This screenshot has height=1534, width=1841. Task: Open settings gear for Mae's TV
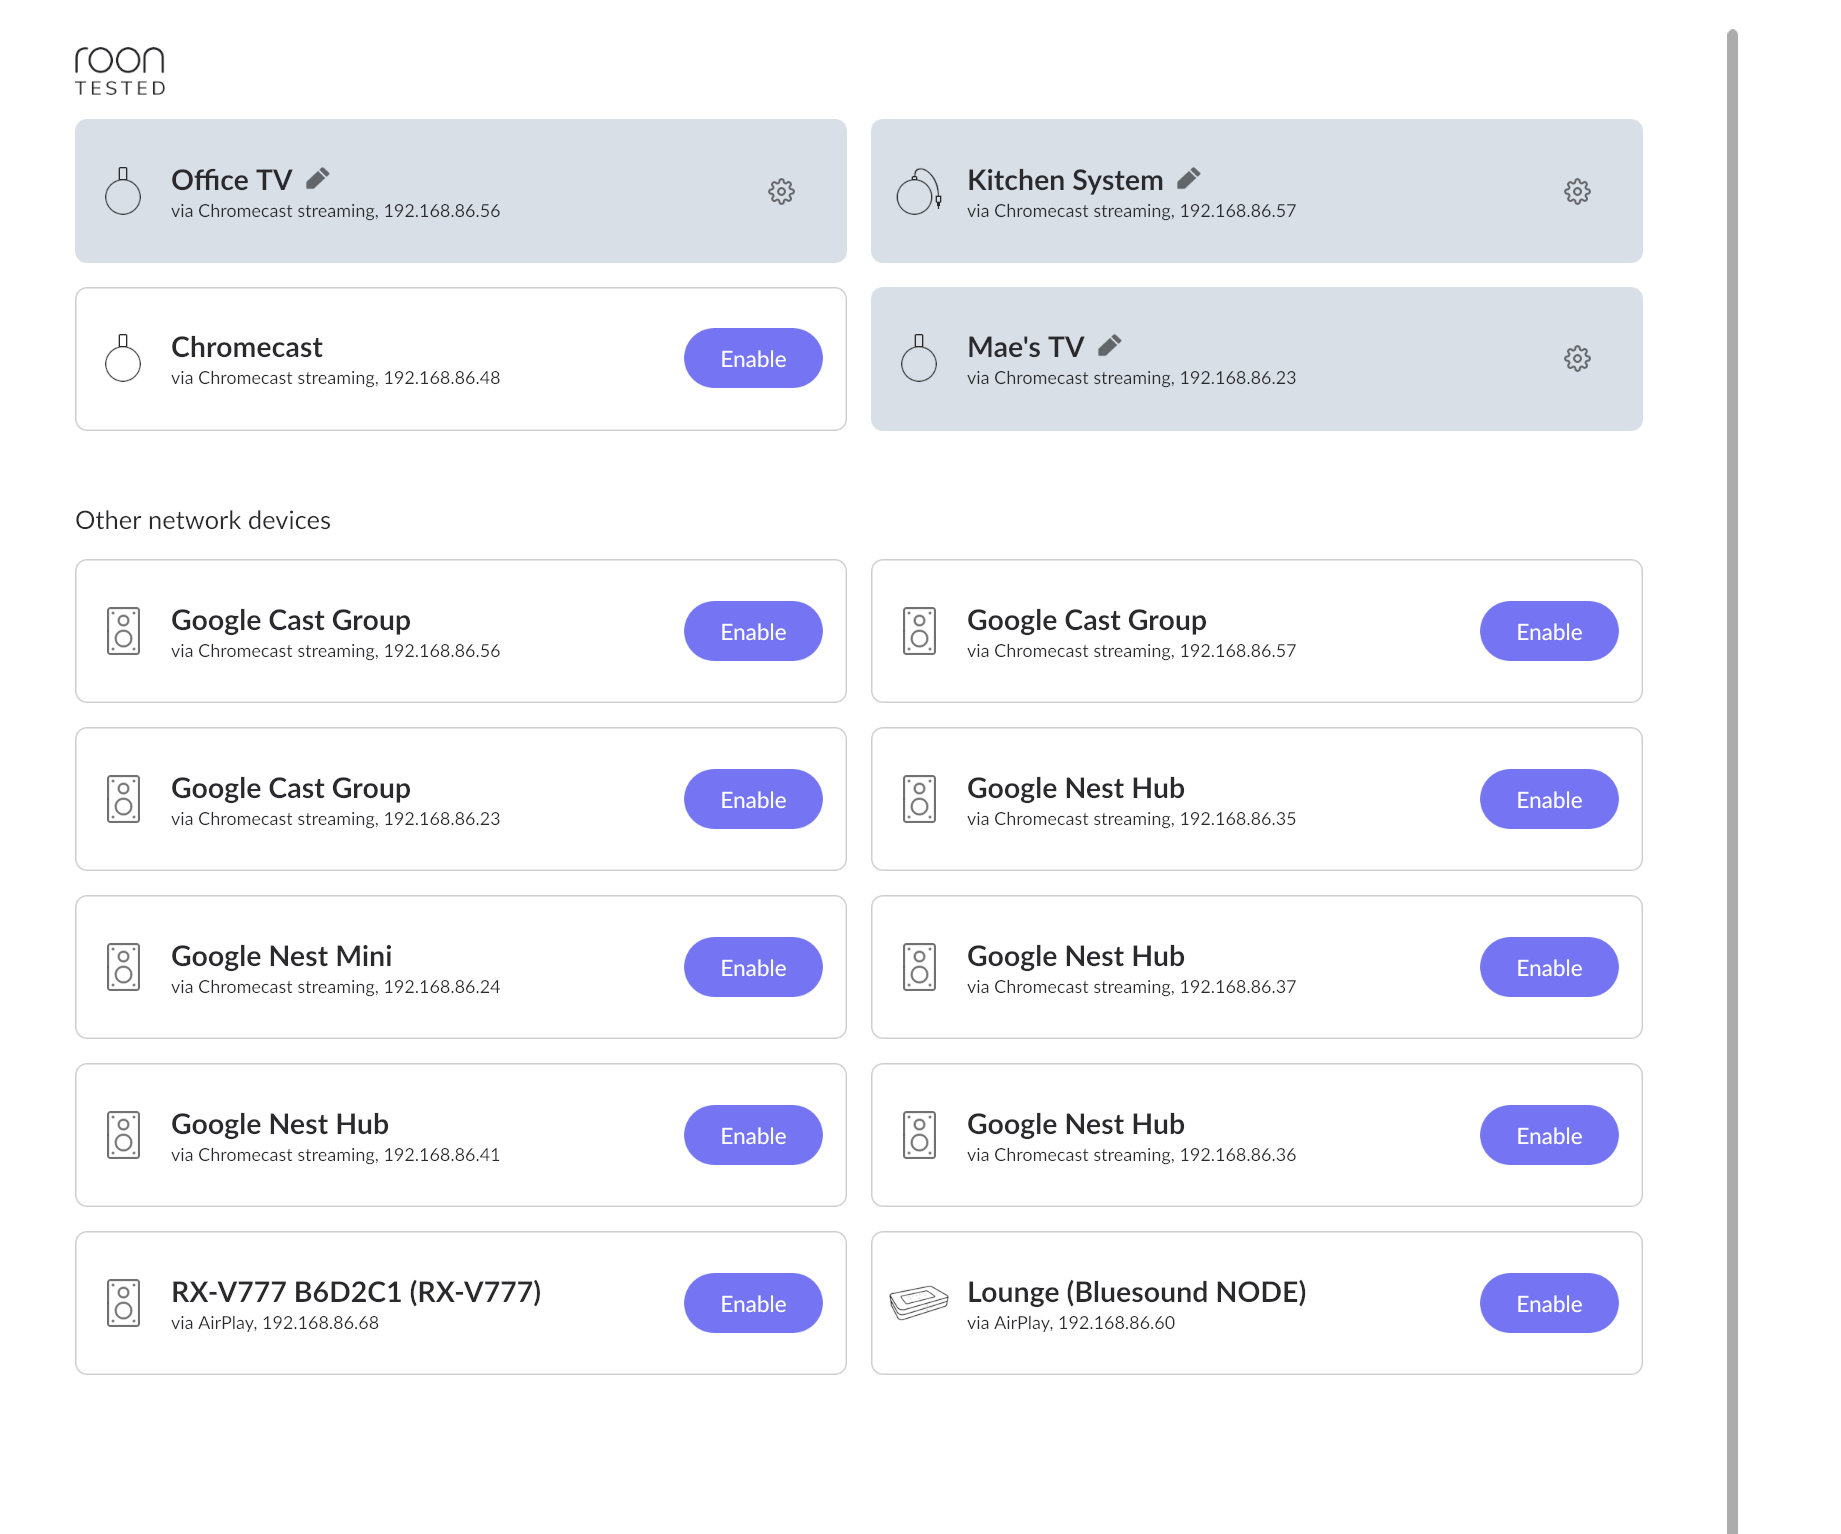point(1577,358)
